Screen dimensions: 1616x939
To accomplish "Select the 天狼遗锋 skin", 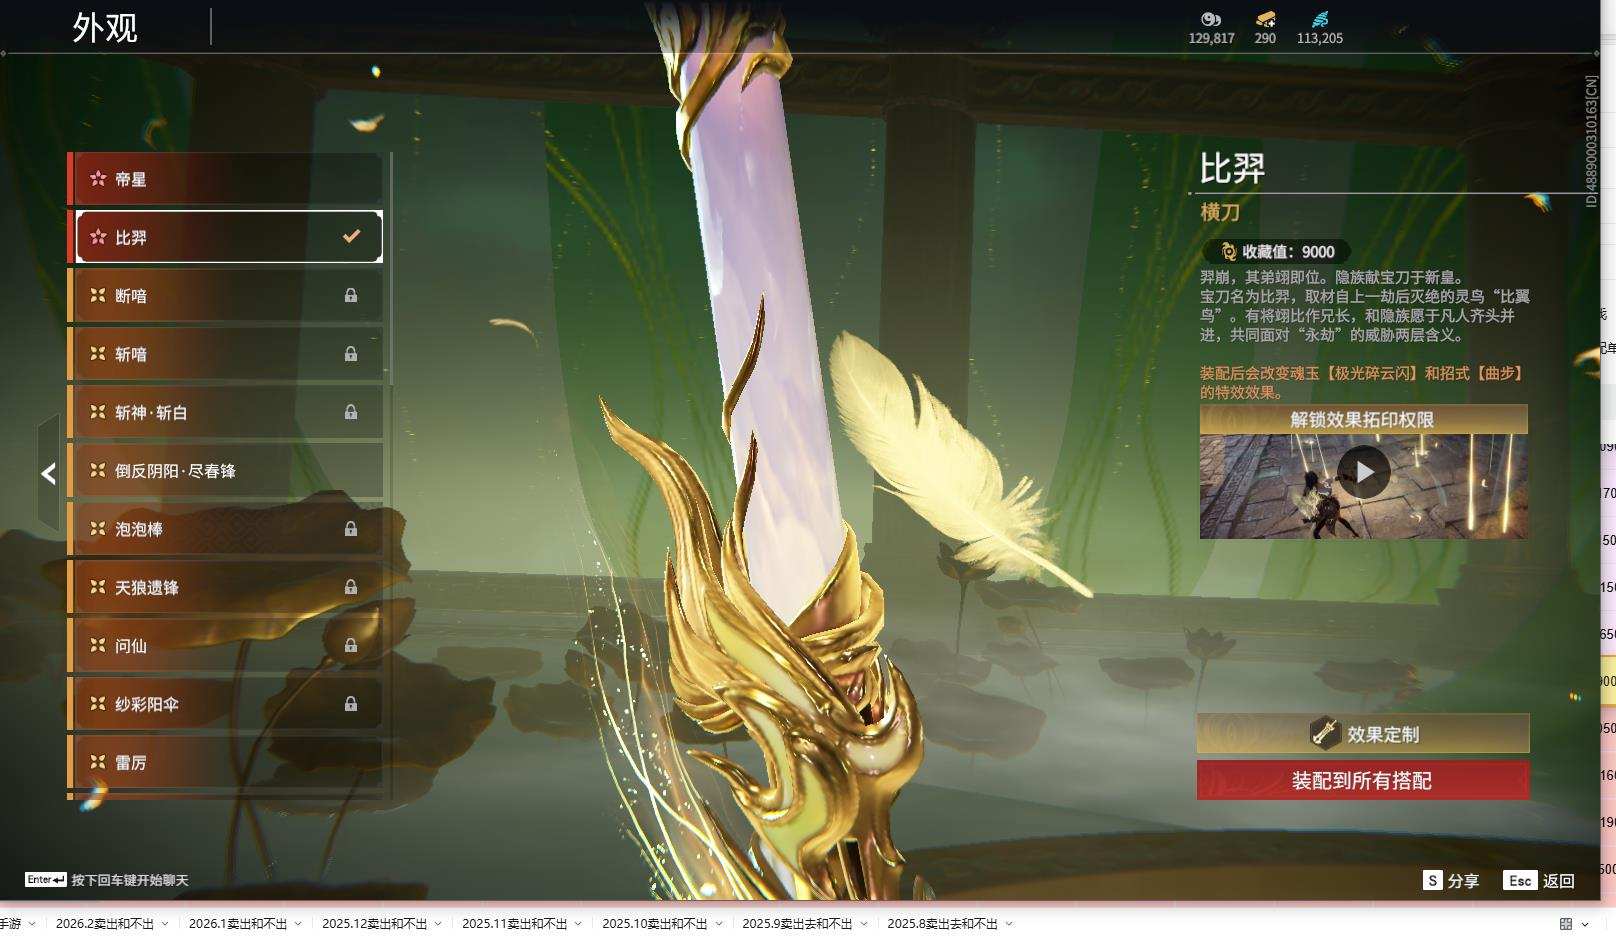I will tap(225, 587).
